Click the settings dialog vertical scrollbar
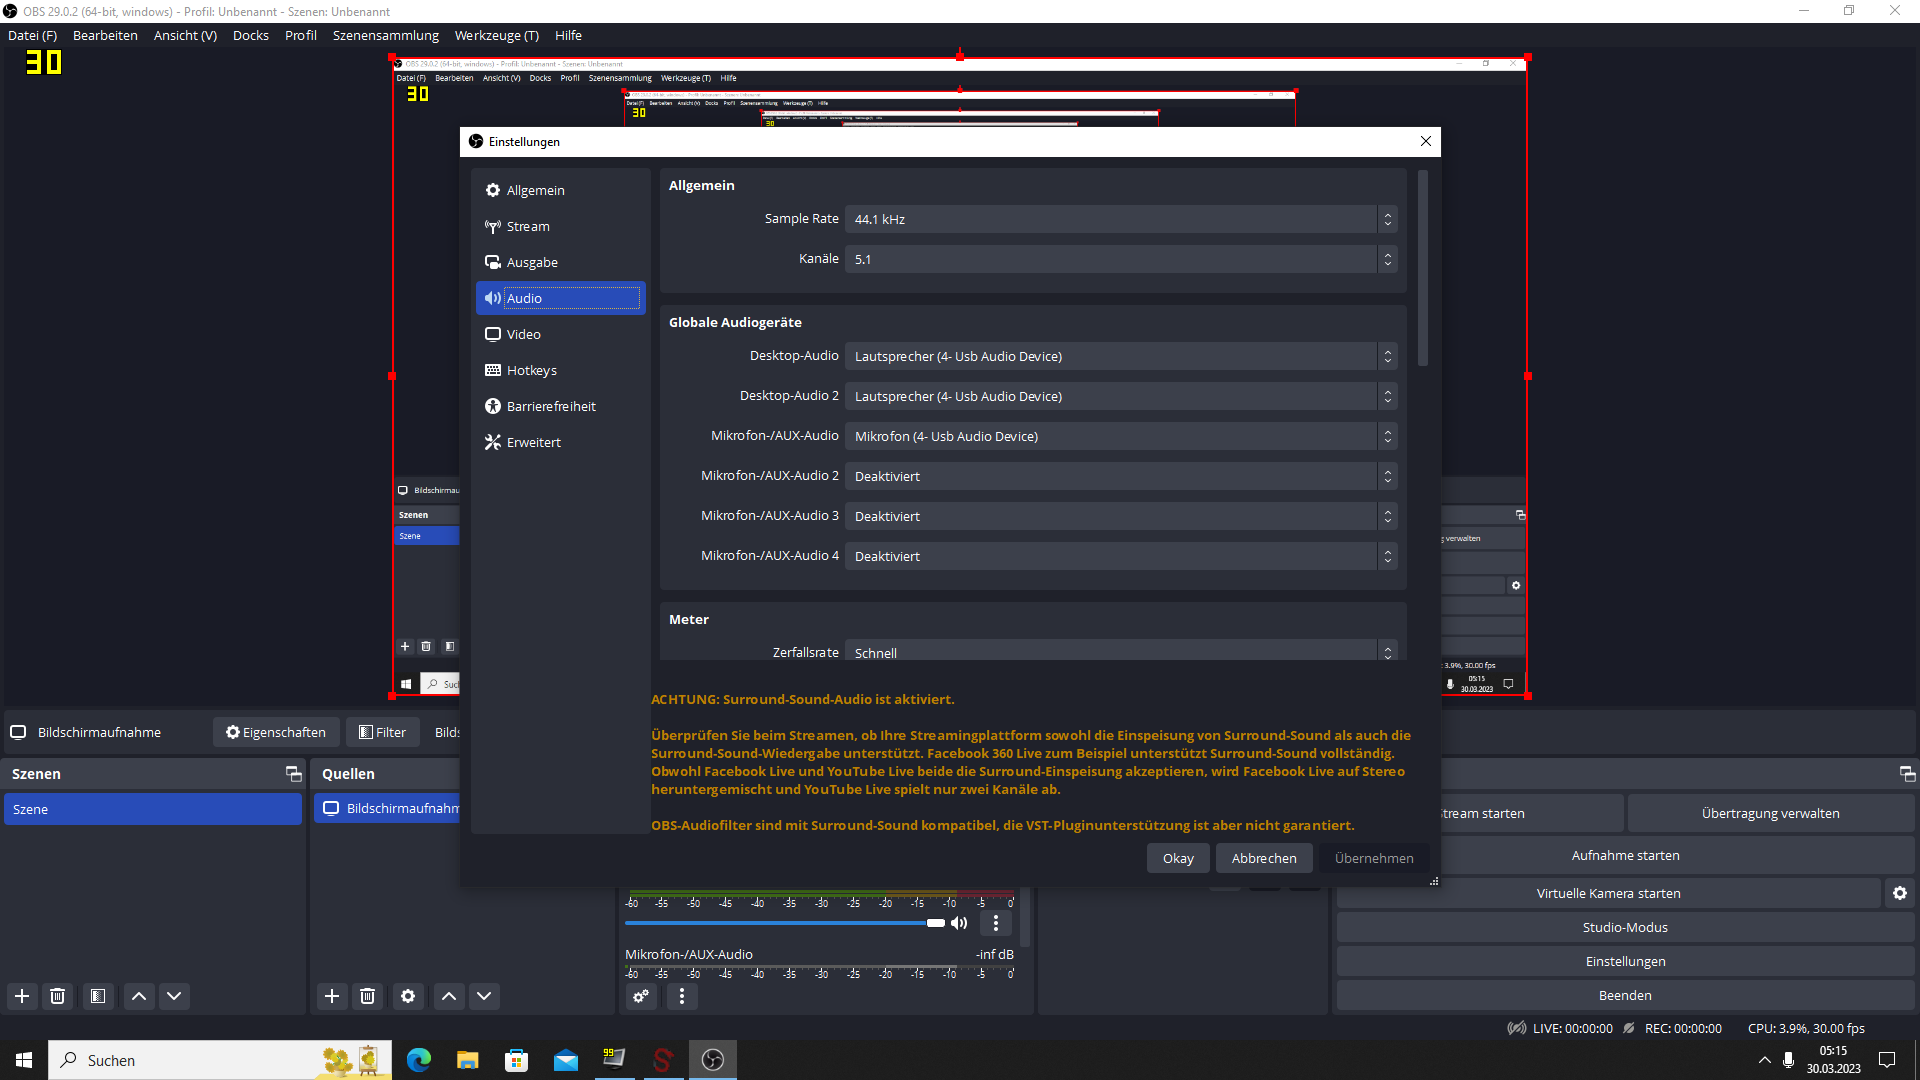Viewport: 1920px width, 1080px height. 1423,268
